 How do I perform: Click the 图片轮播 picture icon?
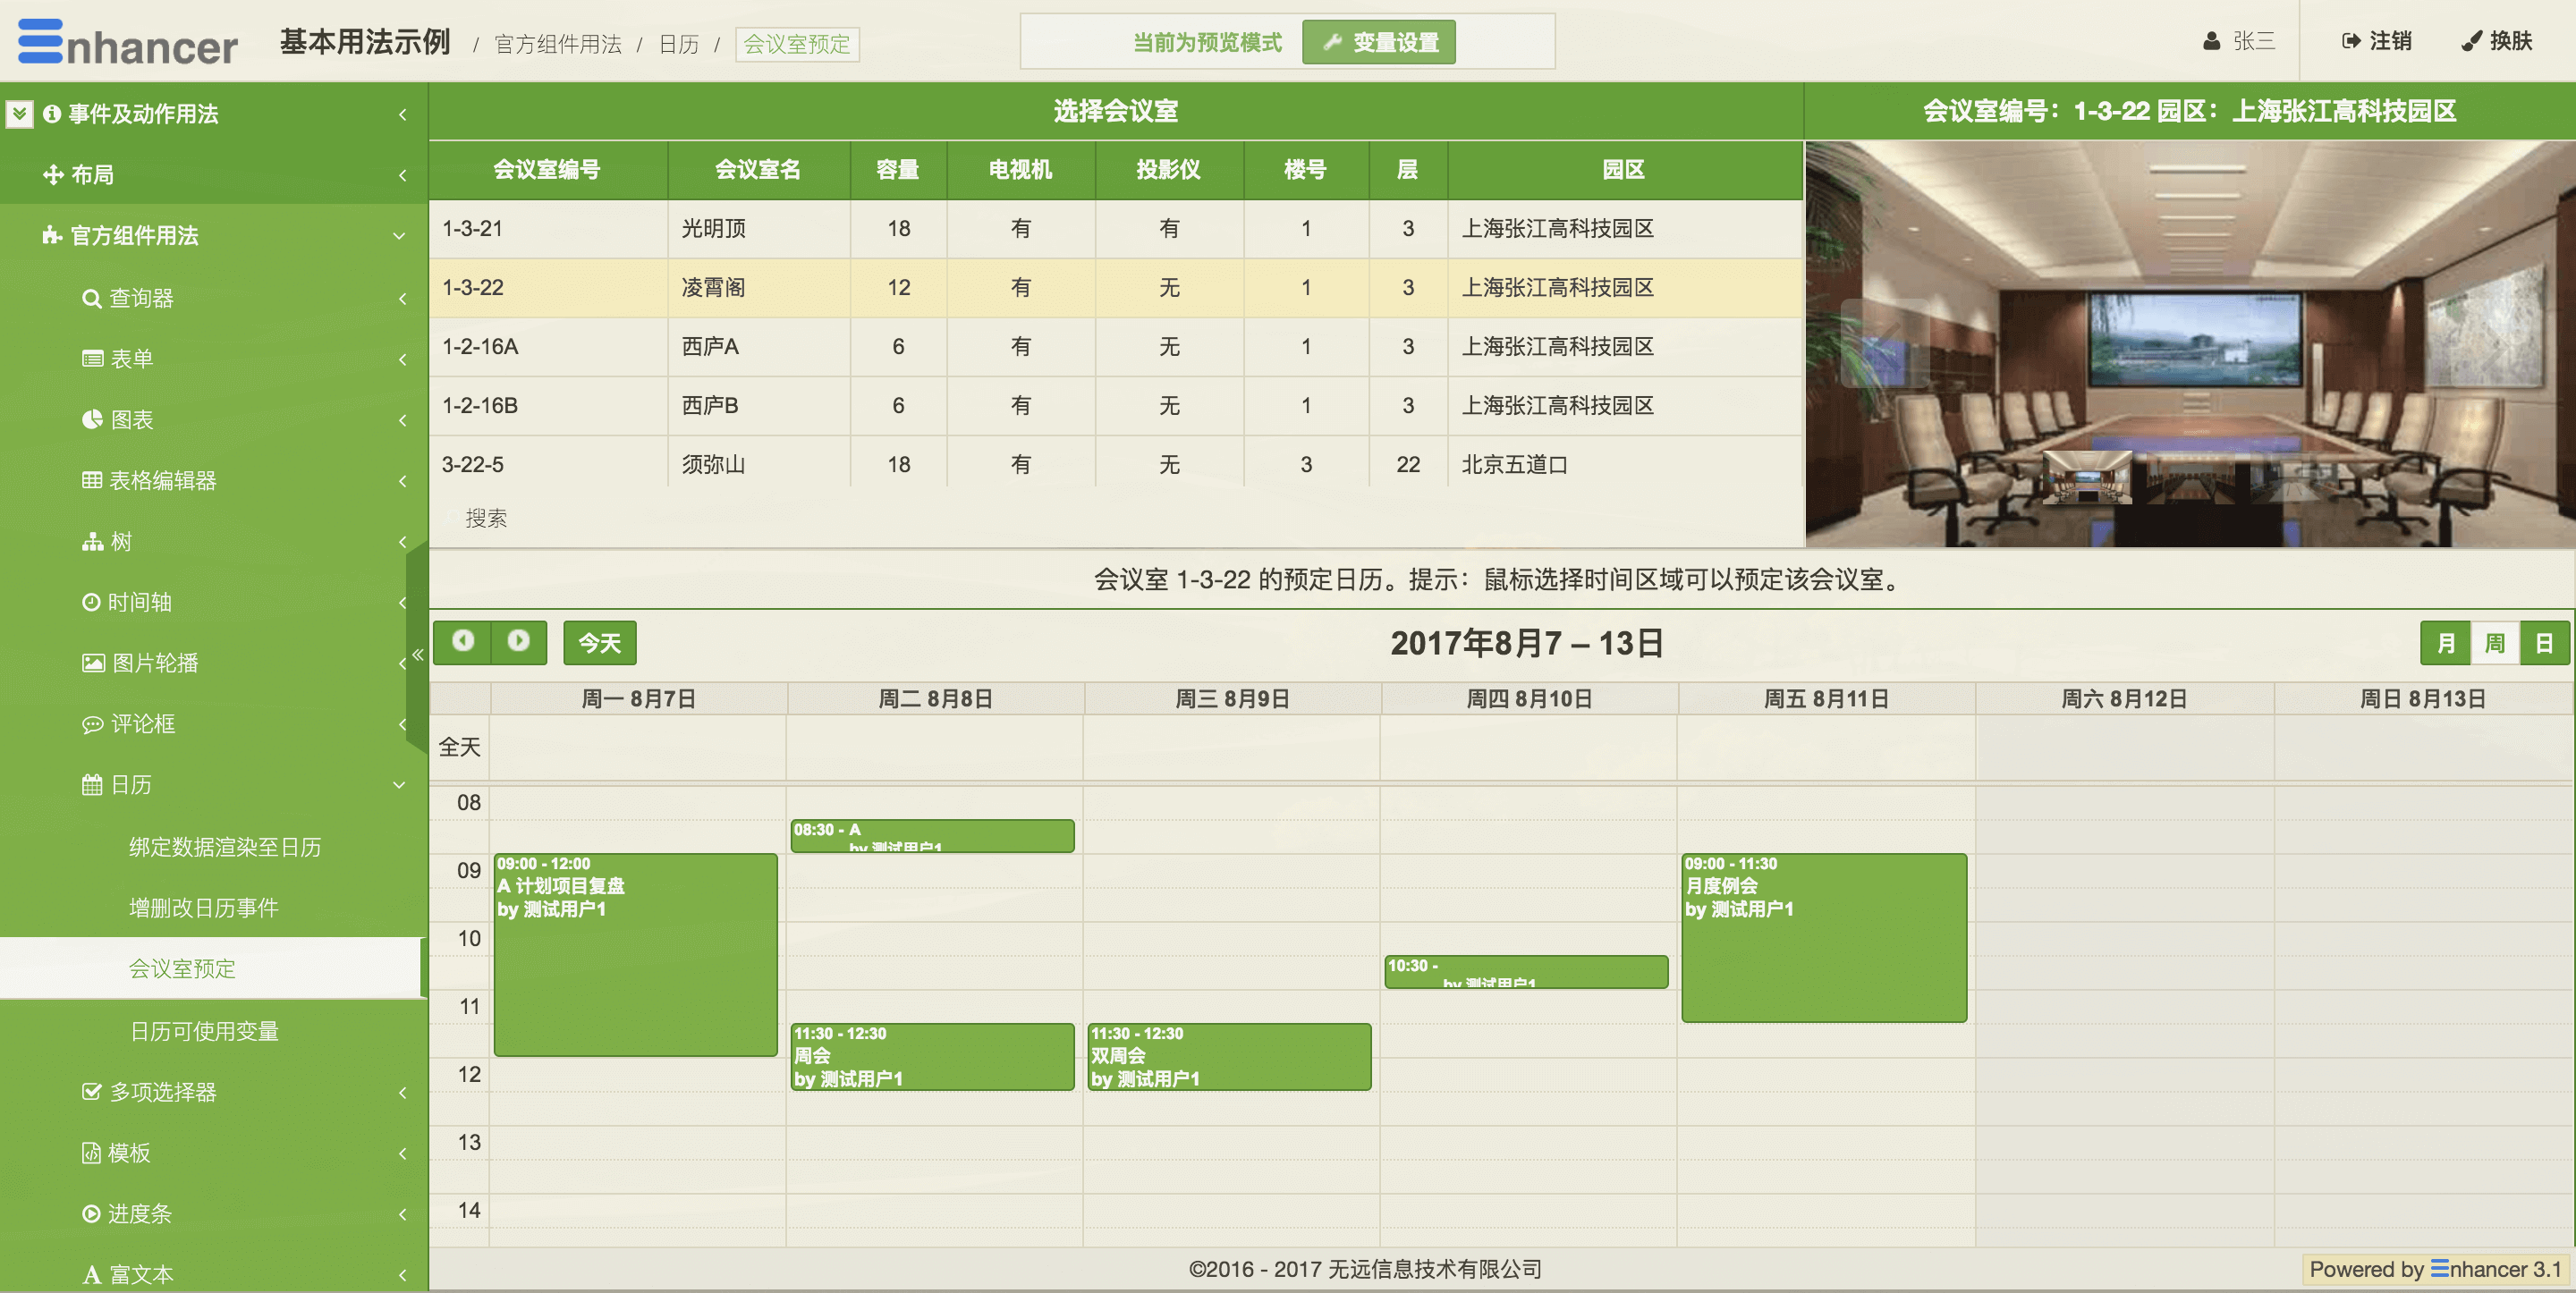[x=93, y=662]
